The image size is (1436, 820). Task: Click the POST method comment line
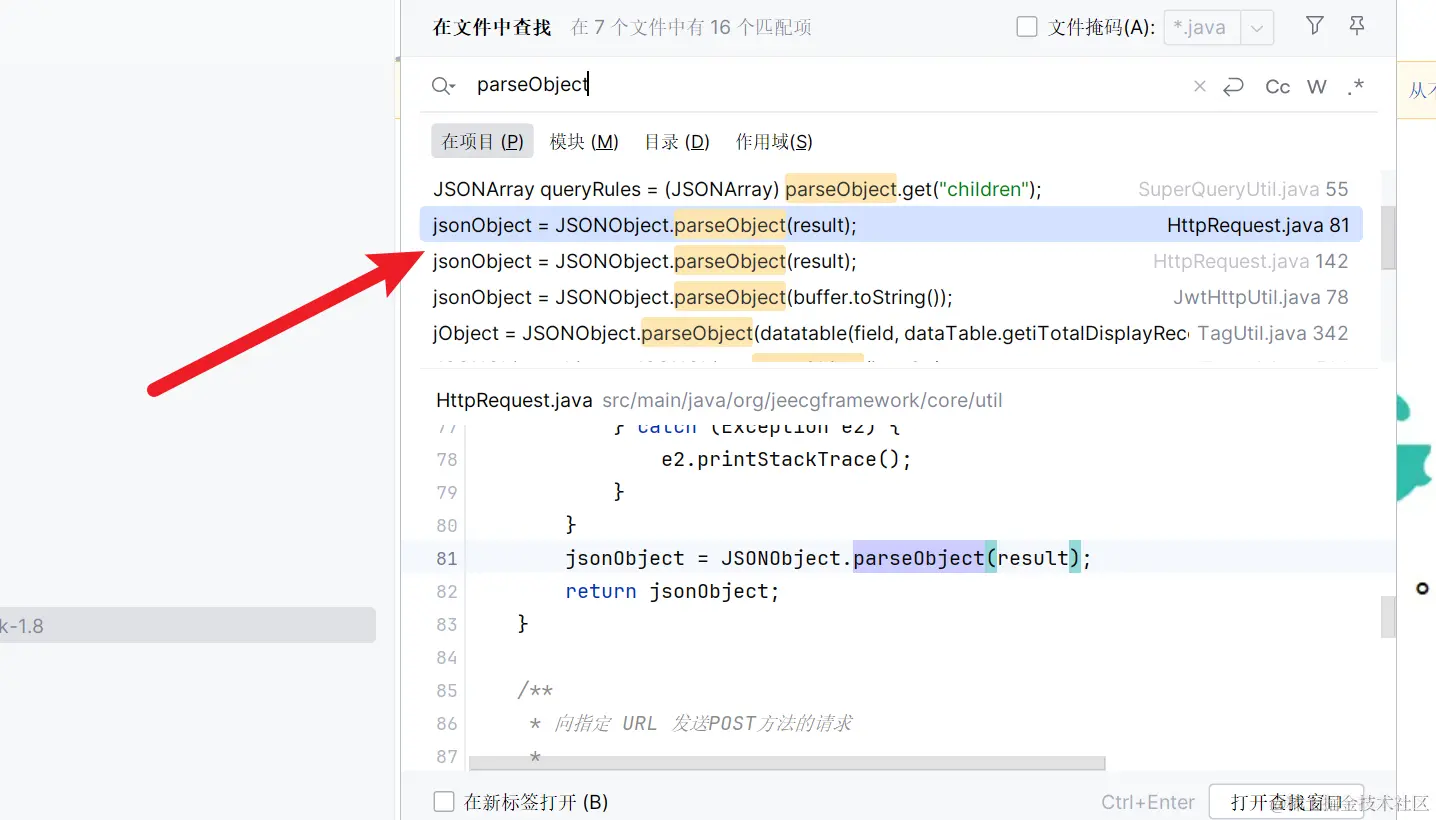[691, 723]
